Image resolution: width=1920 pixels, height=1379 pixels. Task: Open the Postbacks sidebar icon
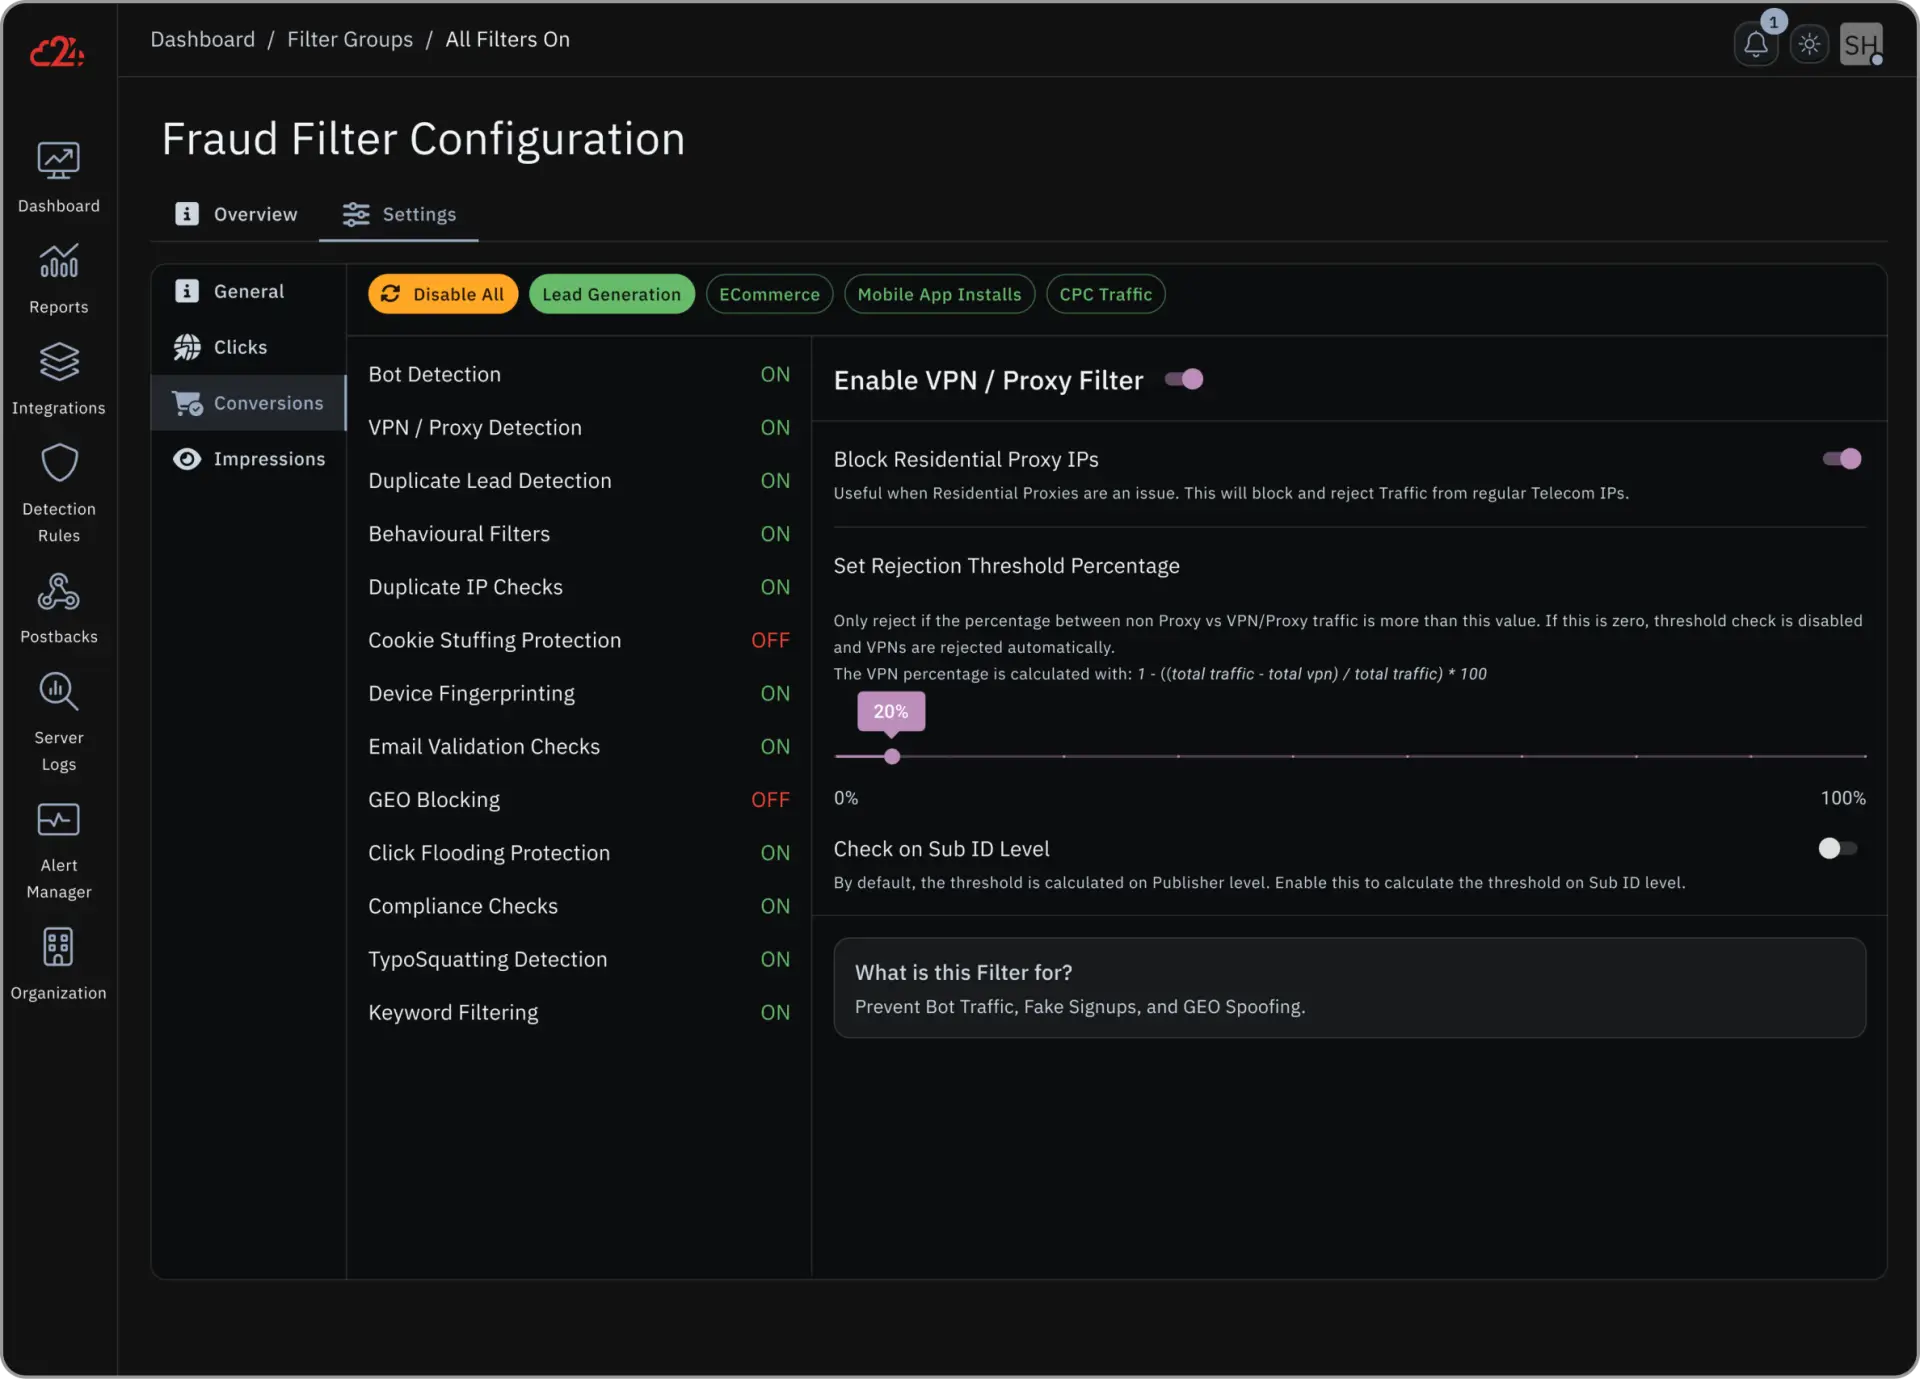click(58, 592)
